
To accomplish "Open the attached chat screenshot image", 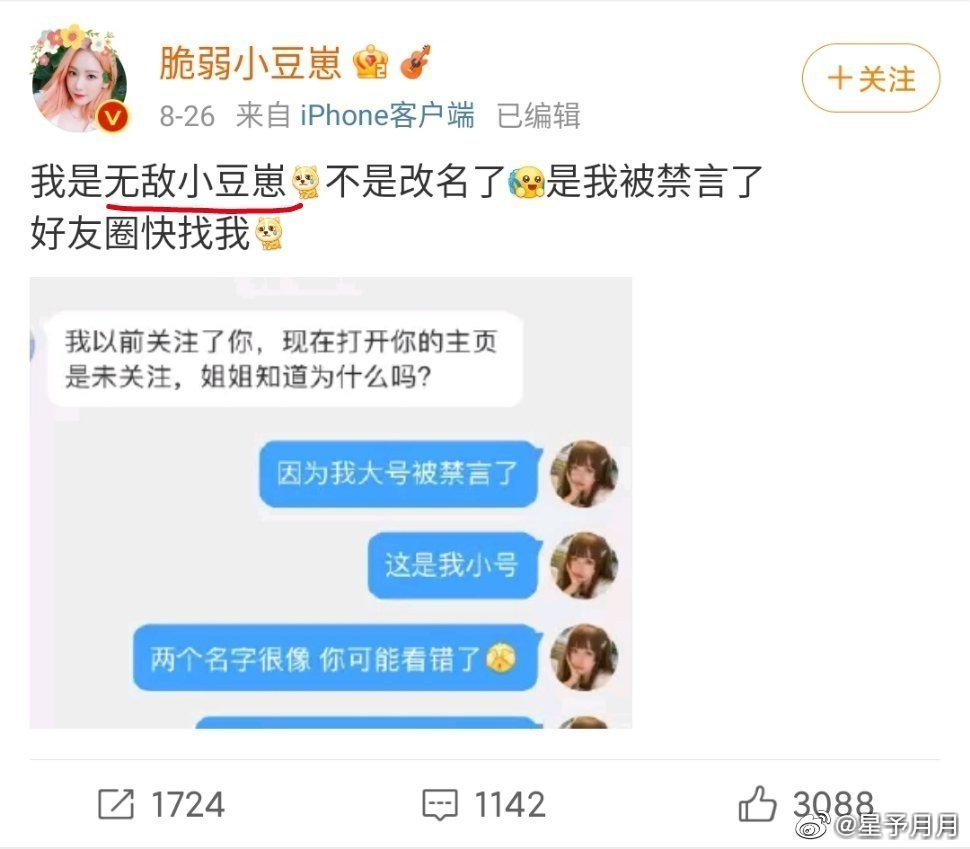I will coord(331,502).
